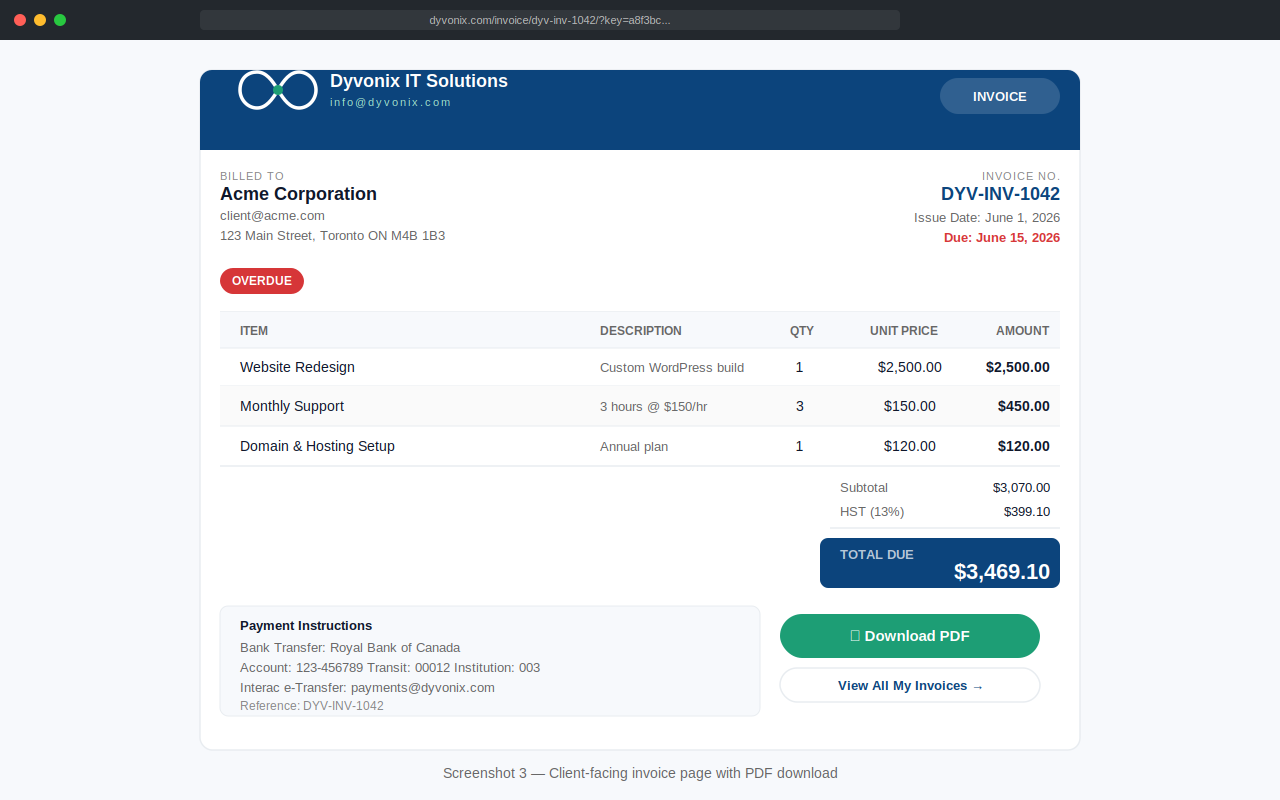This screenshot has width=1280, height=800.
Task: Click the $2,500.00 unit price cell
Action: coord(910,367)
